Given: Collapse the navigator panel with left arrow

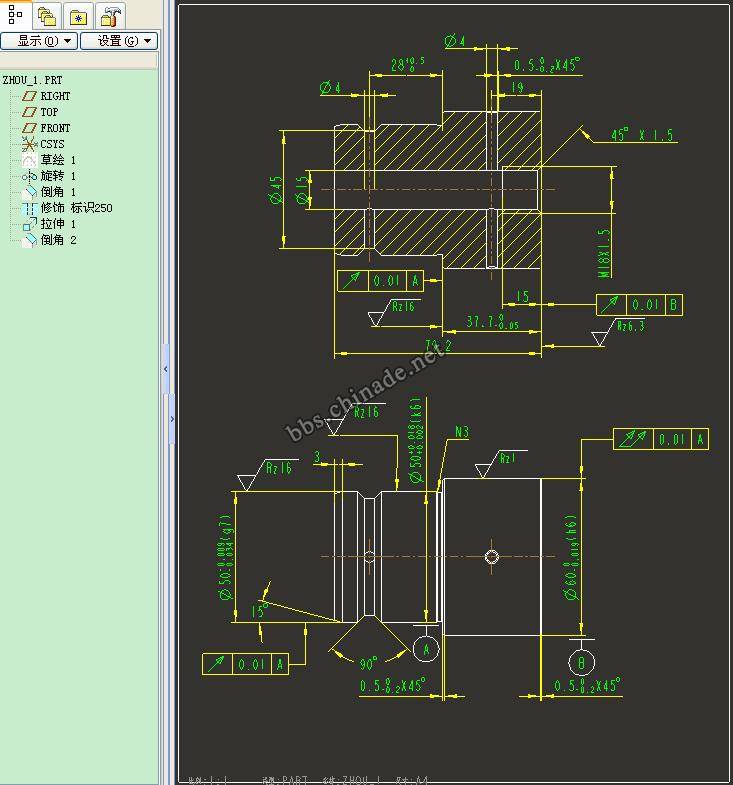Looking at the screenshot, I should (165, 369).
